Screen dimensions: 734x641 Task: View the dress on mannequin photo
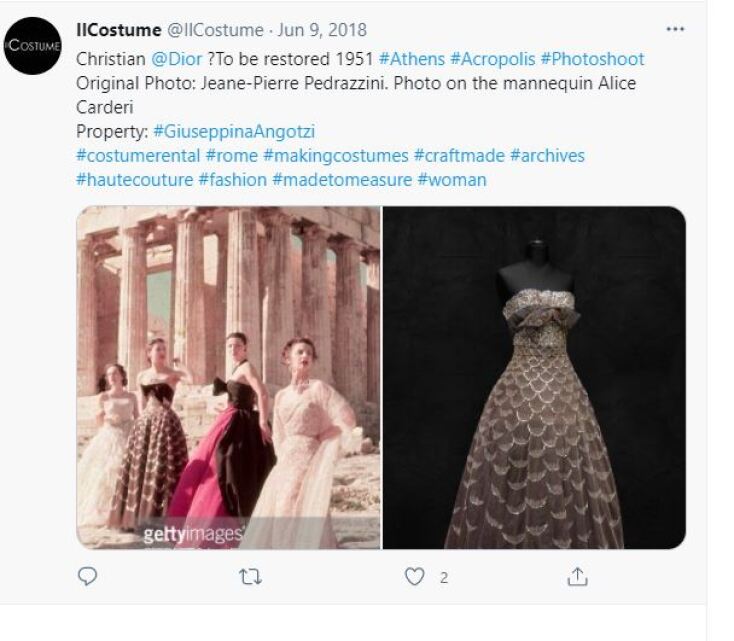tap(535, 377)
